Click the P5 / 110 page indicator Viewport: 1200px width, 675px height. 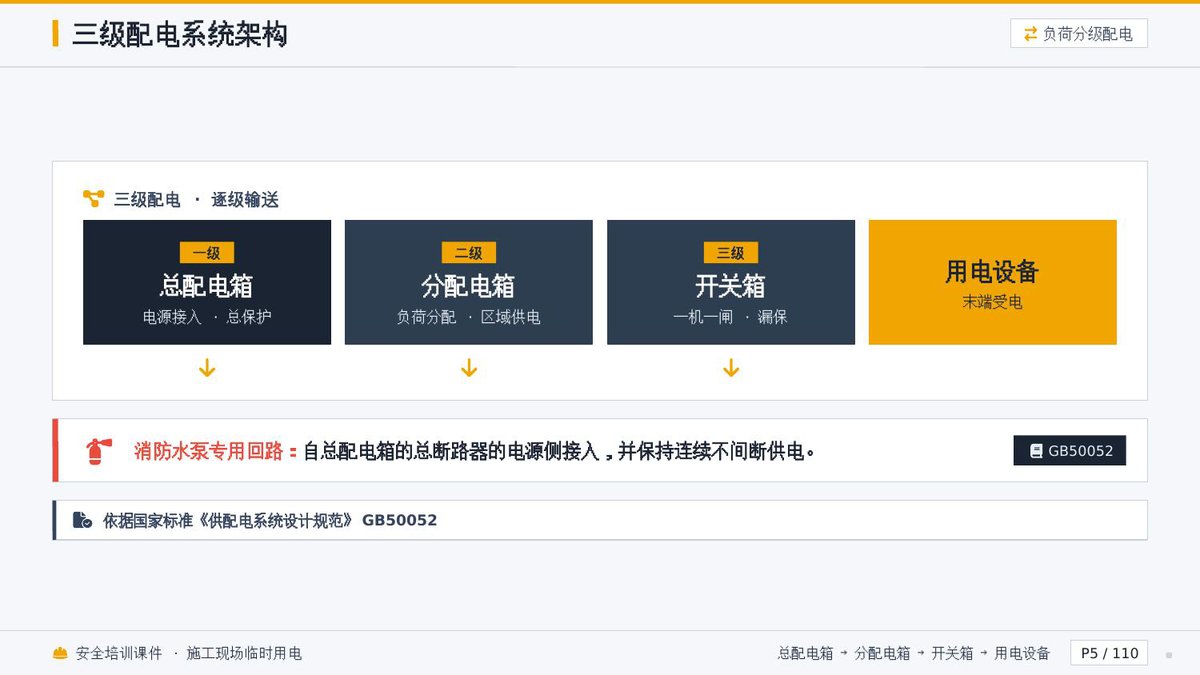(x=1109, y=653)
